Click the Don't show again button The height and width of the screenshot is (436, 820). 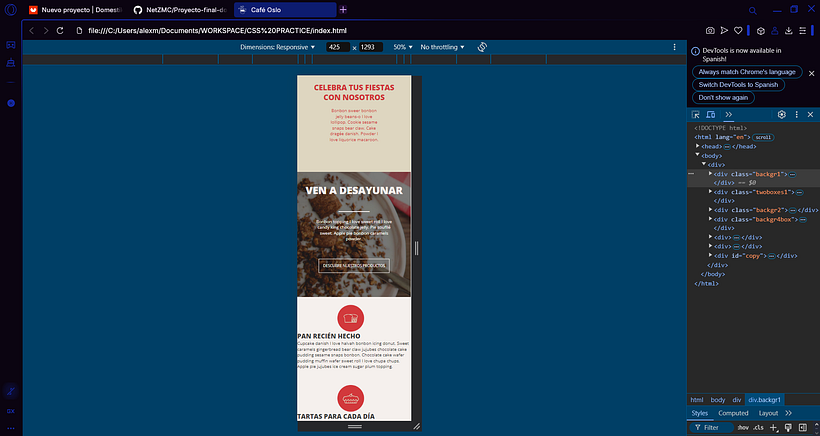(726, 98)
